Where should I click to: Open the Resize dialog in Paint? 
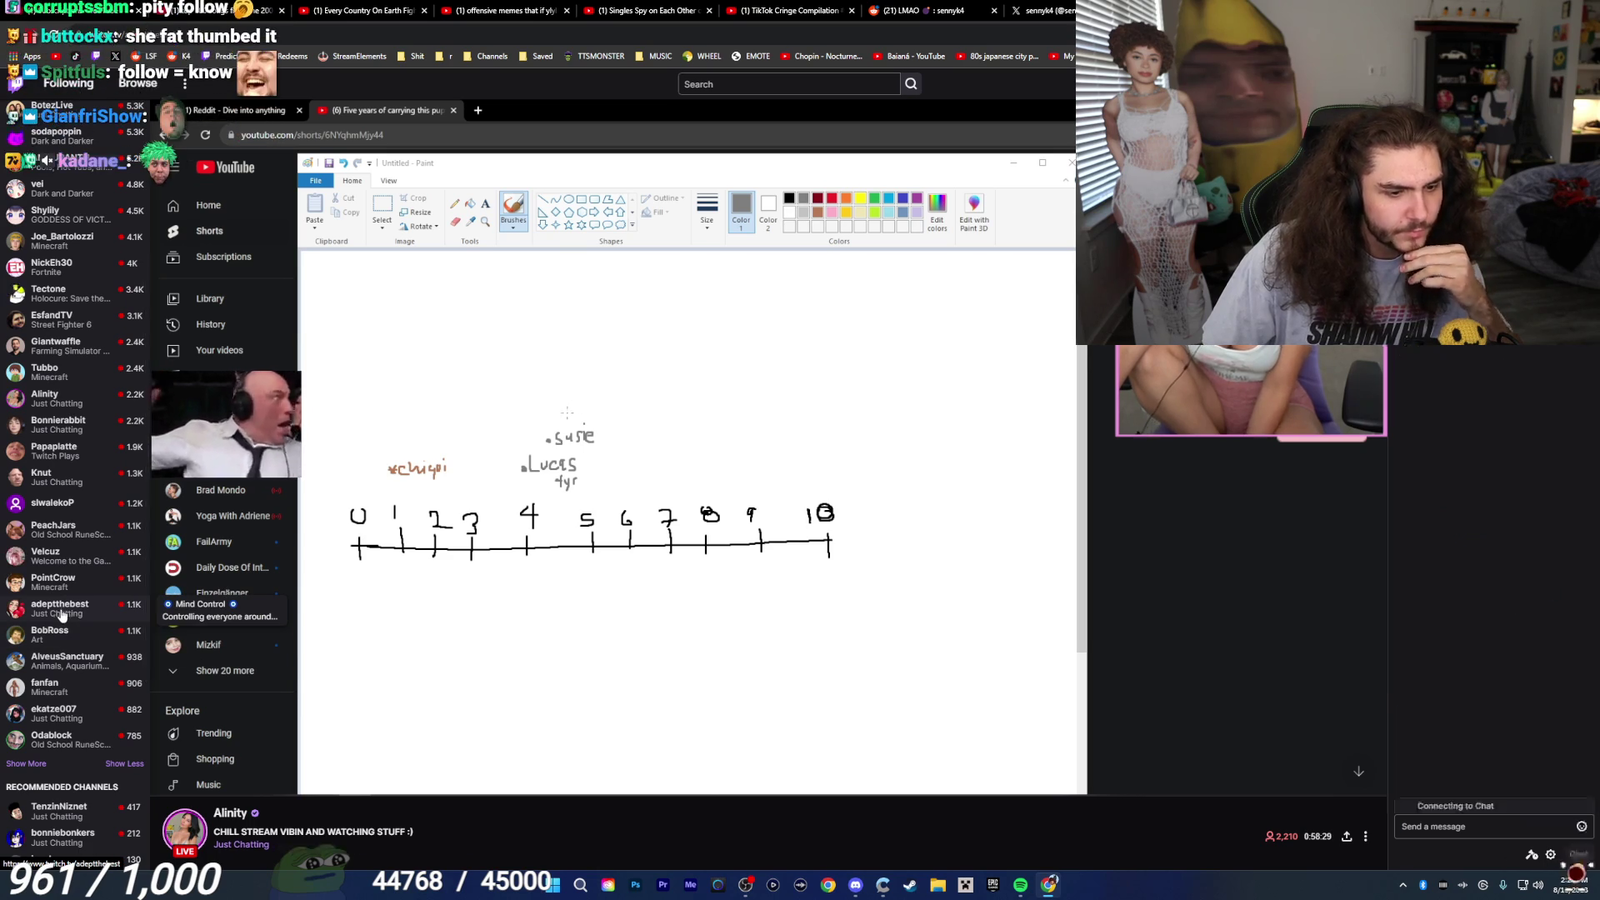tap(415, 212)
